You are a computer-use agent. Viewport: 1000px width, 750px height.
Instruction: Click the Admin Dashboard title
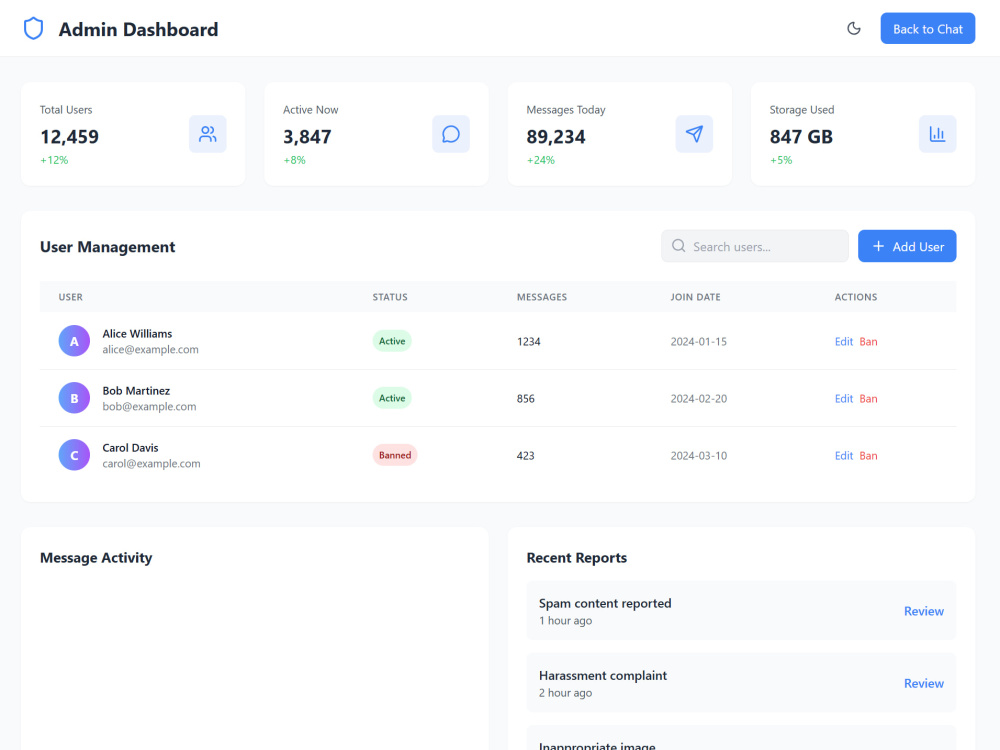pyautogui.click(x=138, y=29)
